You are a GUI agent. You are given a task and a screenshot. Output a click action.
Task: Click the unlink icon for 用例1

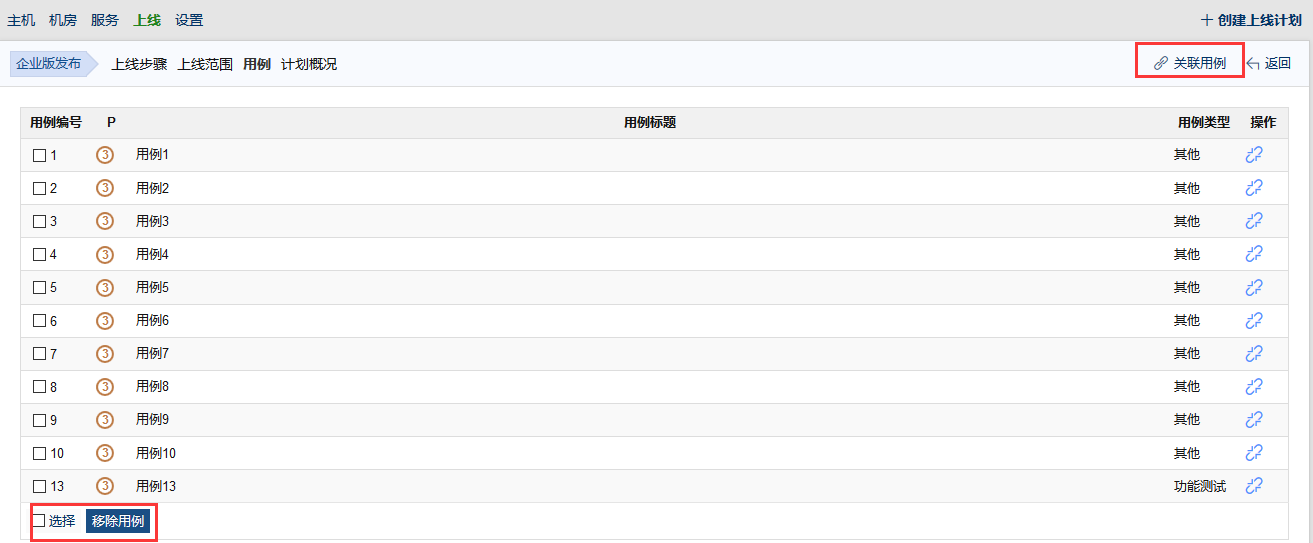point(1254,155)
